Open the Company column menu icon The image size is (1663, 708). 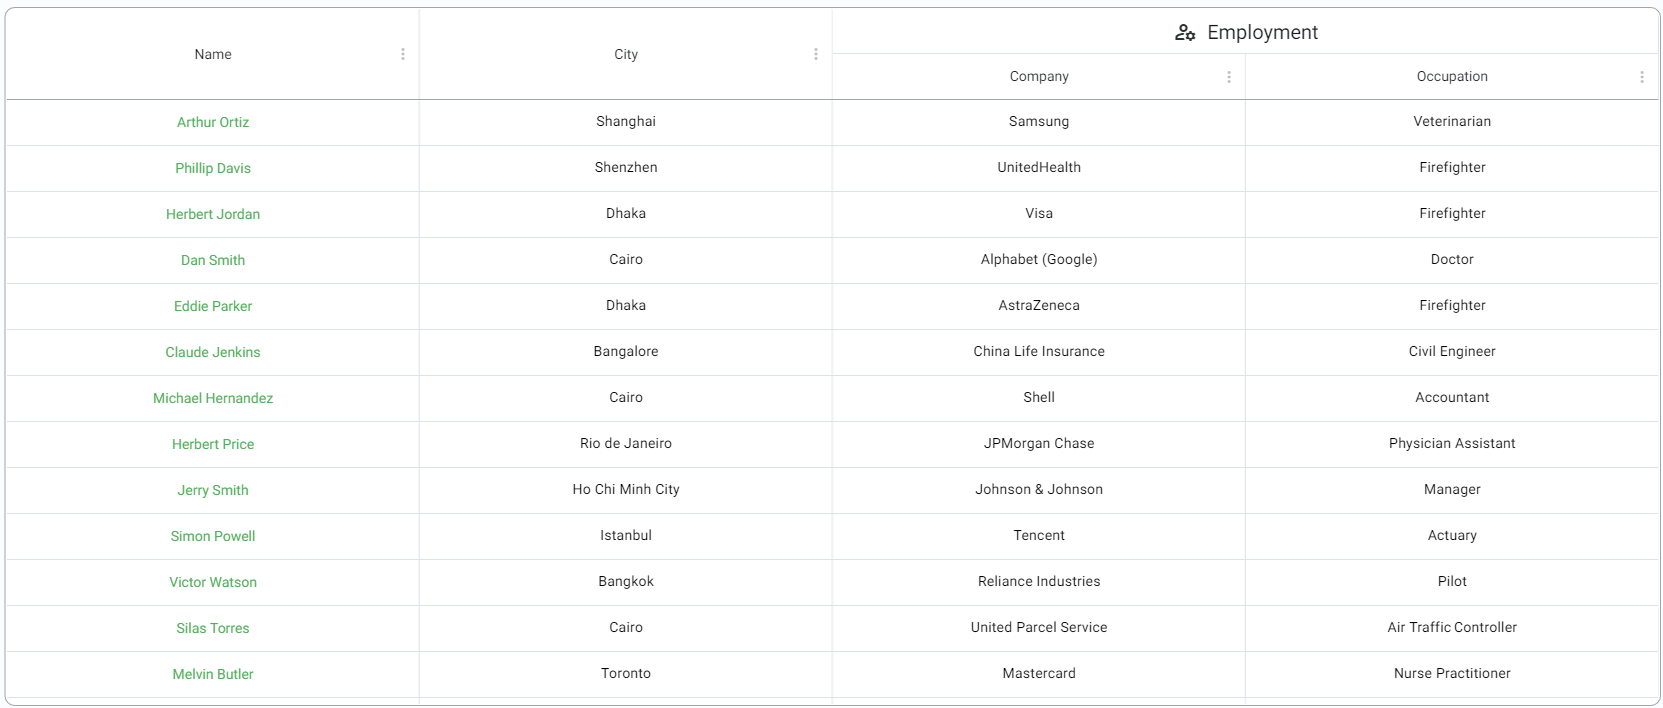pos(1229,77)
